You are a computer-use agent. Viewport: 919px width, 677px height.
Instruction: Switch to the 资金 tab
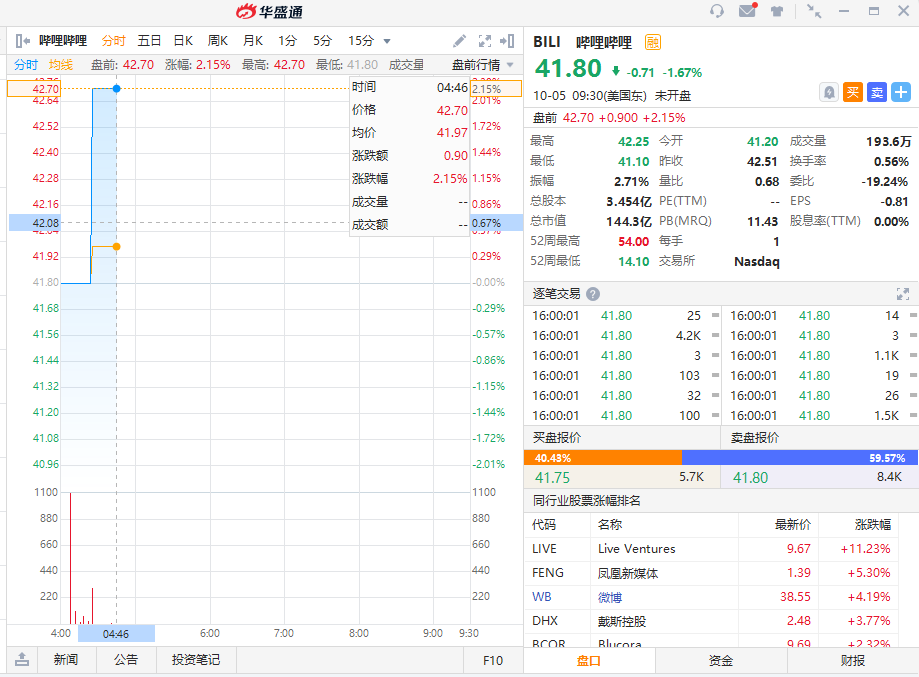point(721,660)
